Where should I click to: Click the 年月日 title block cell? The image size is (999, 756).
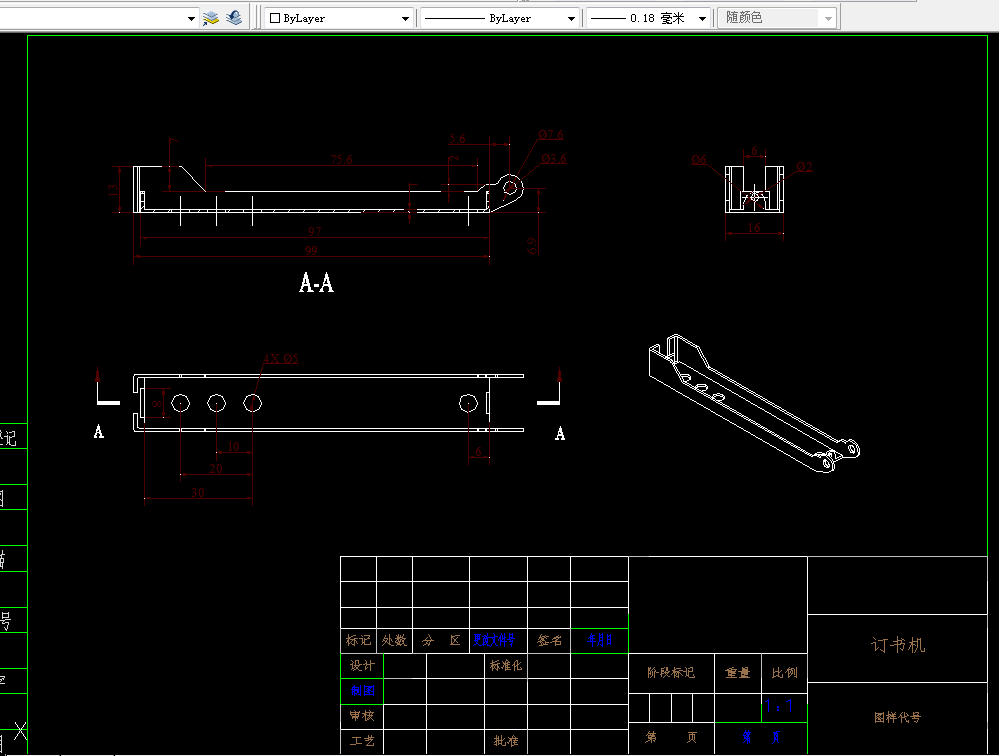click(x=600, y=640)
